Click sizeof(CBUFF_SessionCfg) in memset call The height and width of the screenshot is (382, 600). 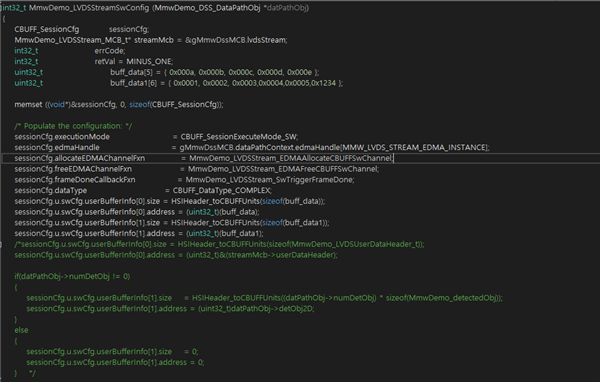pos(175,104)
